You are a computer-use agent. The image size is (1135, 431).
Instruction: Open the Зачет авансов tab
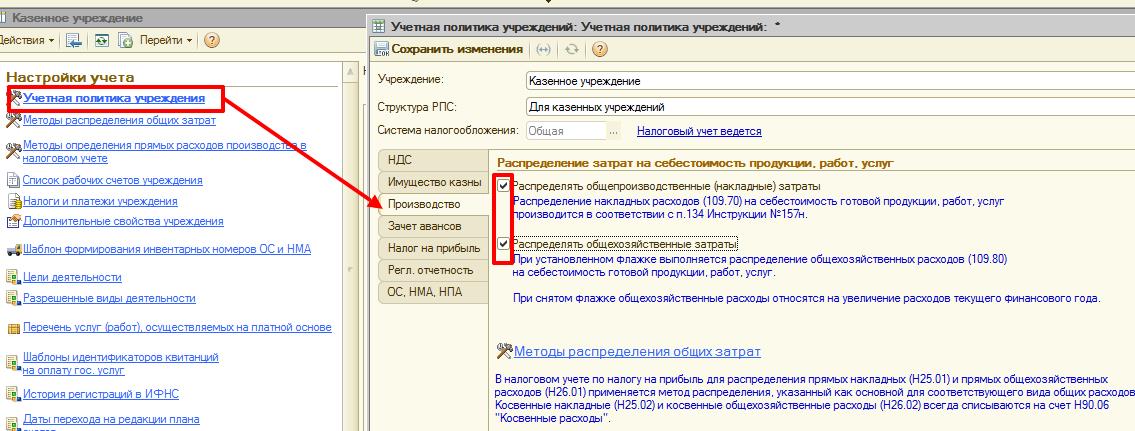coord(423,226)
